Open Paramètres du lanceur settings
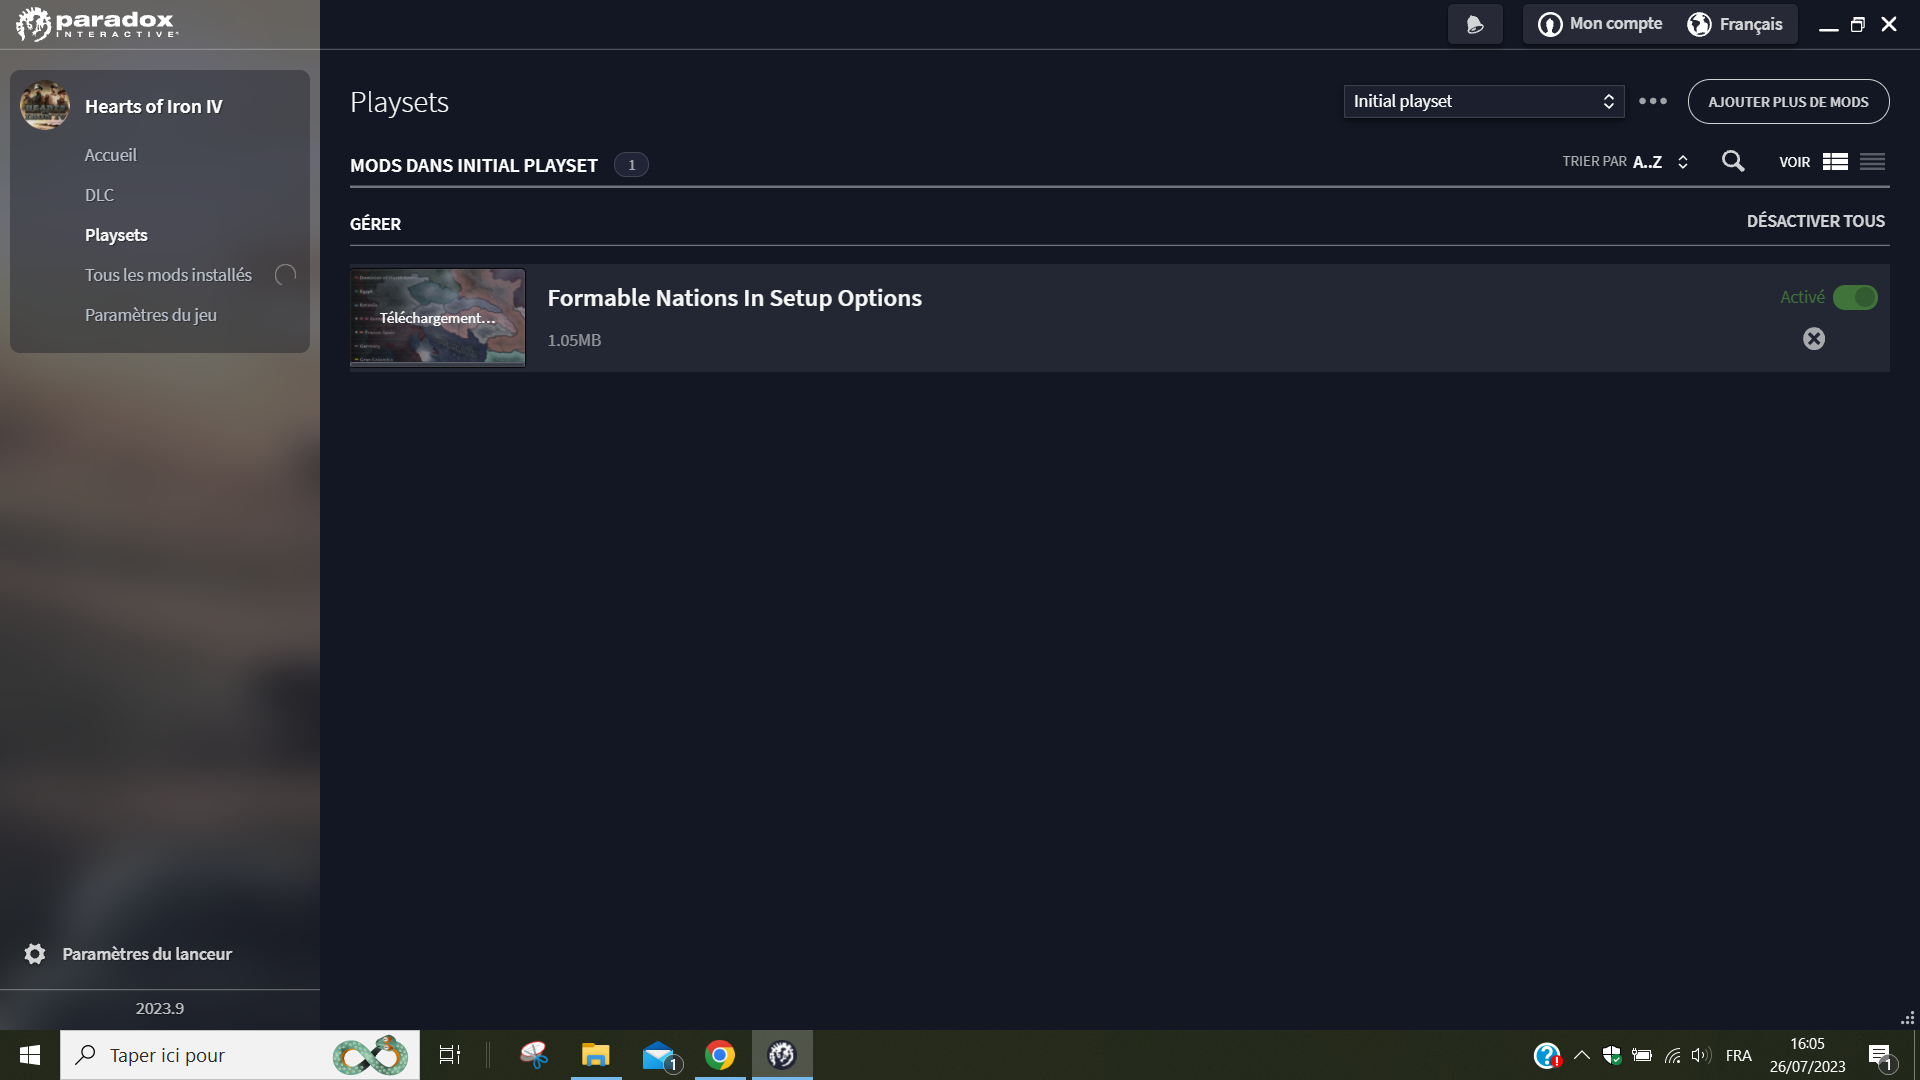This screenshot has width=1920, height=1080. [x=128, y=954]
